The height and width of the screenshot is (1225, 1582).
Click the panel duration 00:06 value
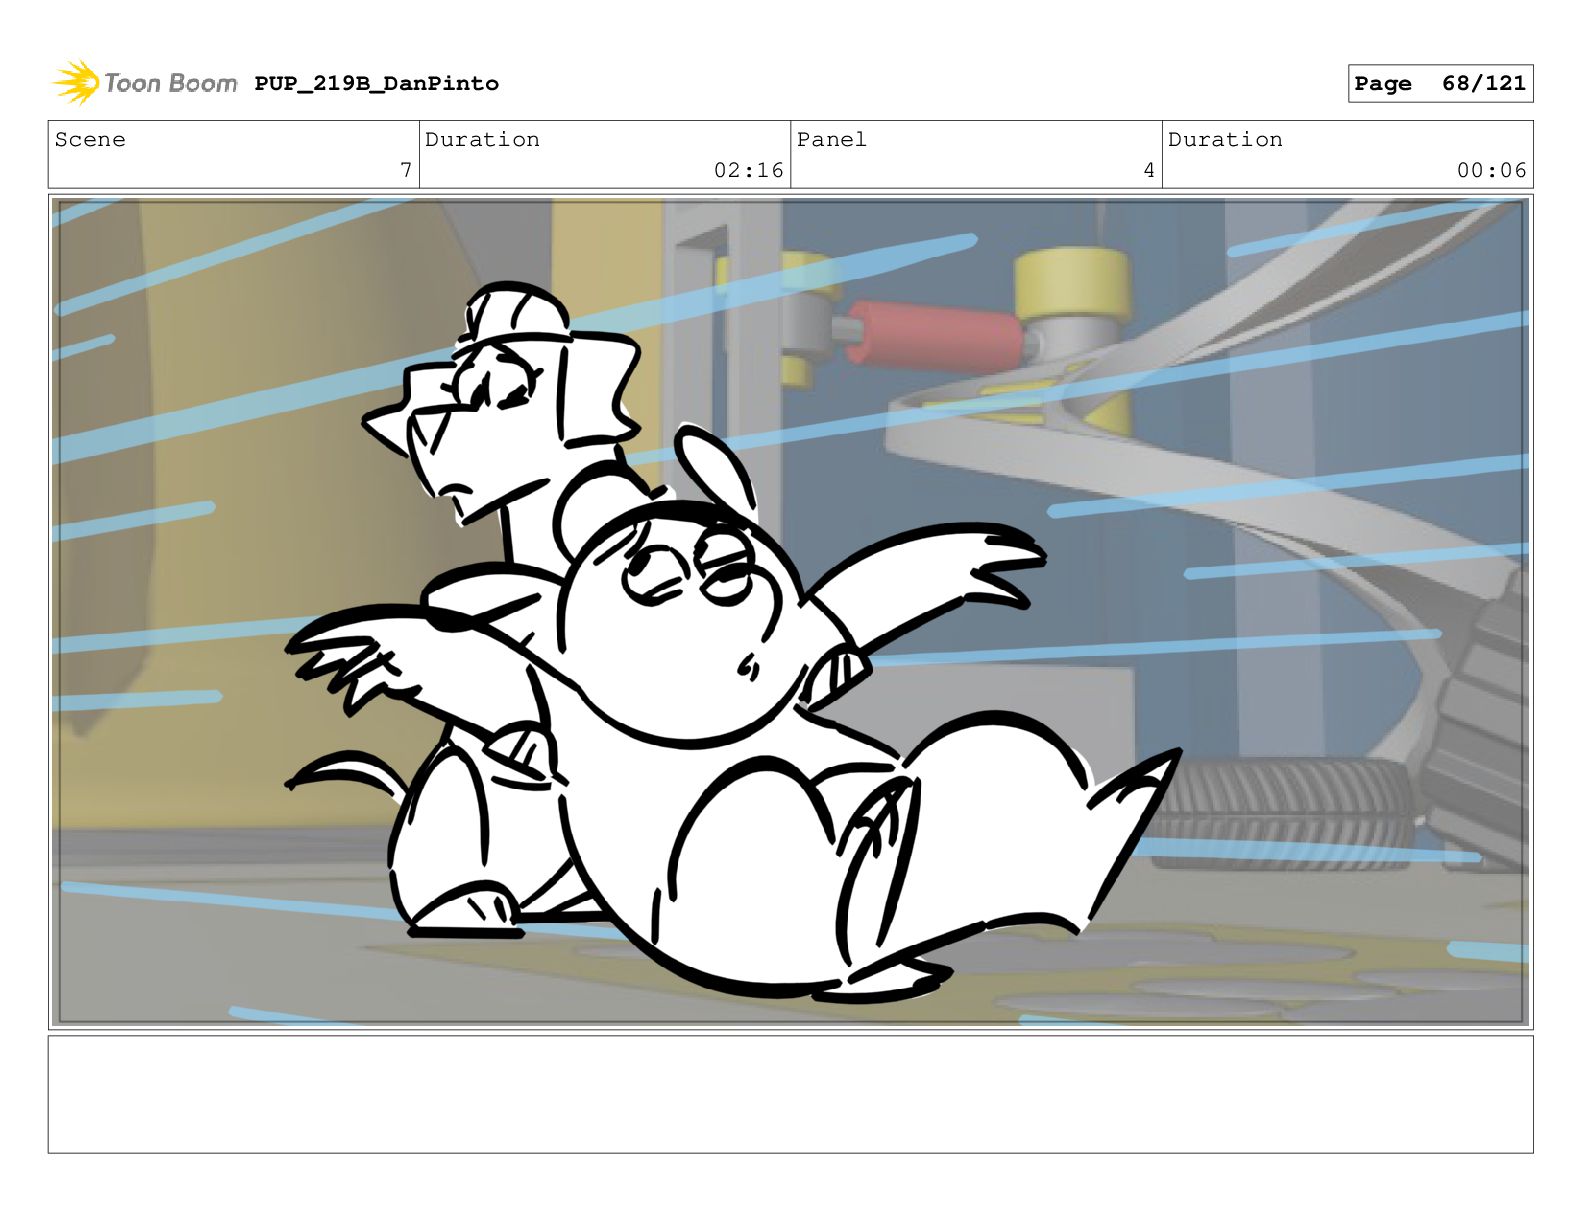(1491, 171)
